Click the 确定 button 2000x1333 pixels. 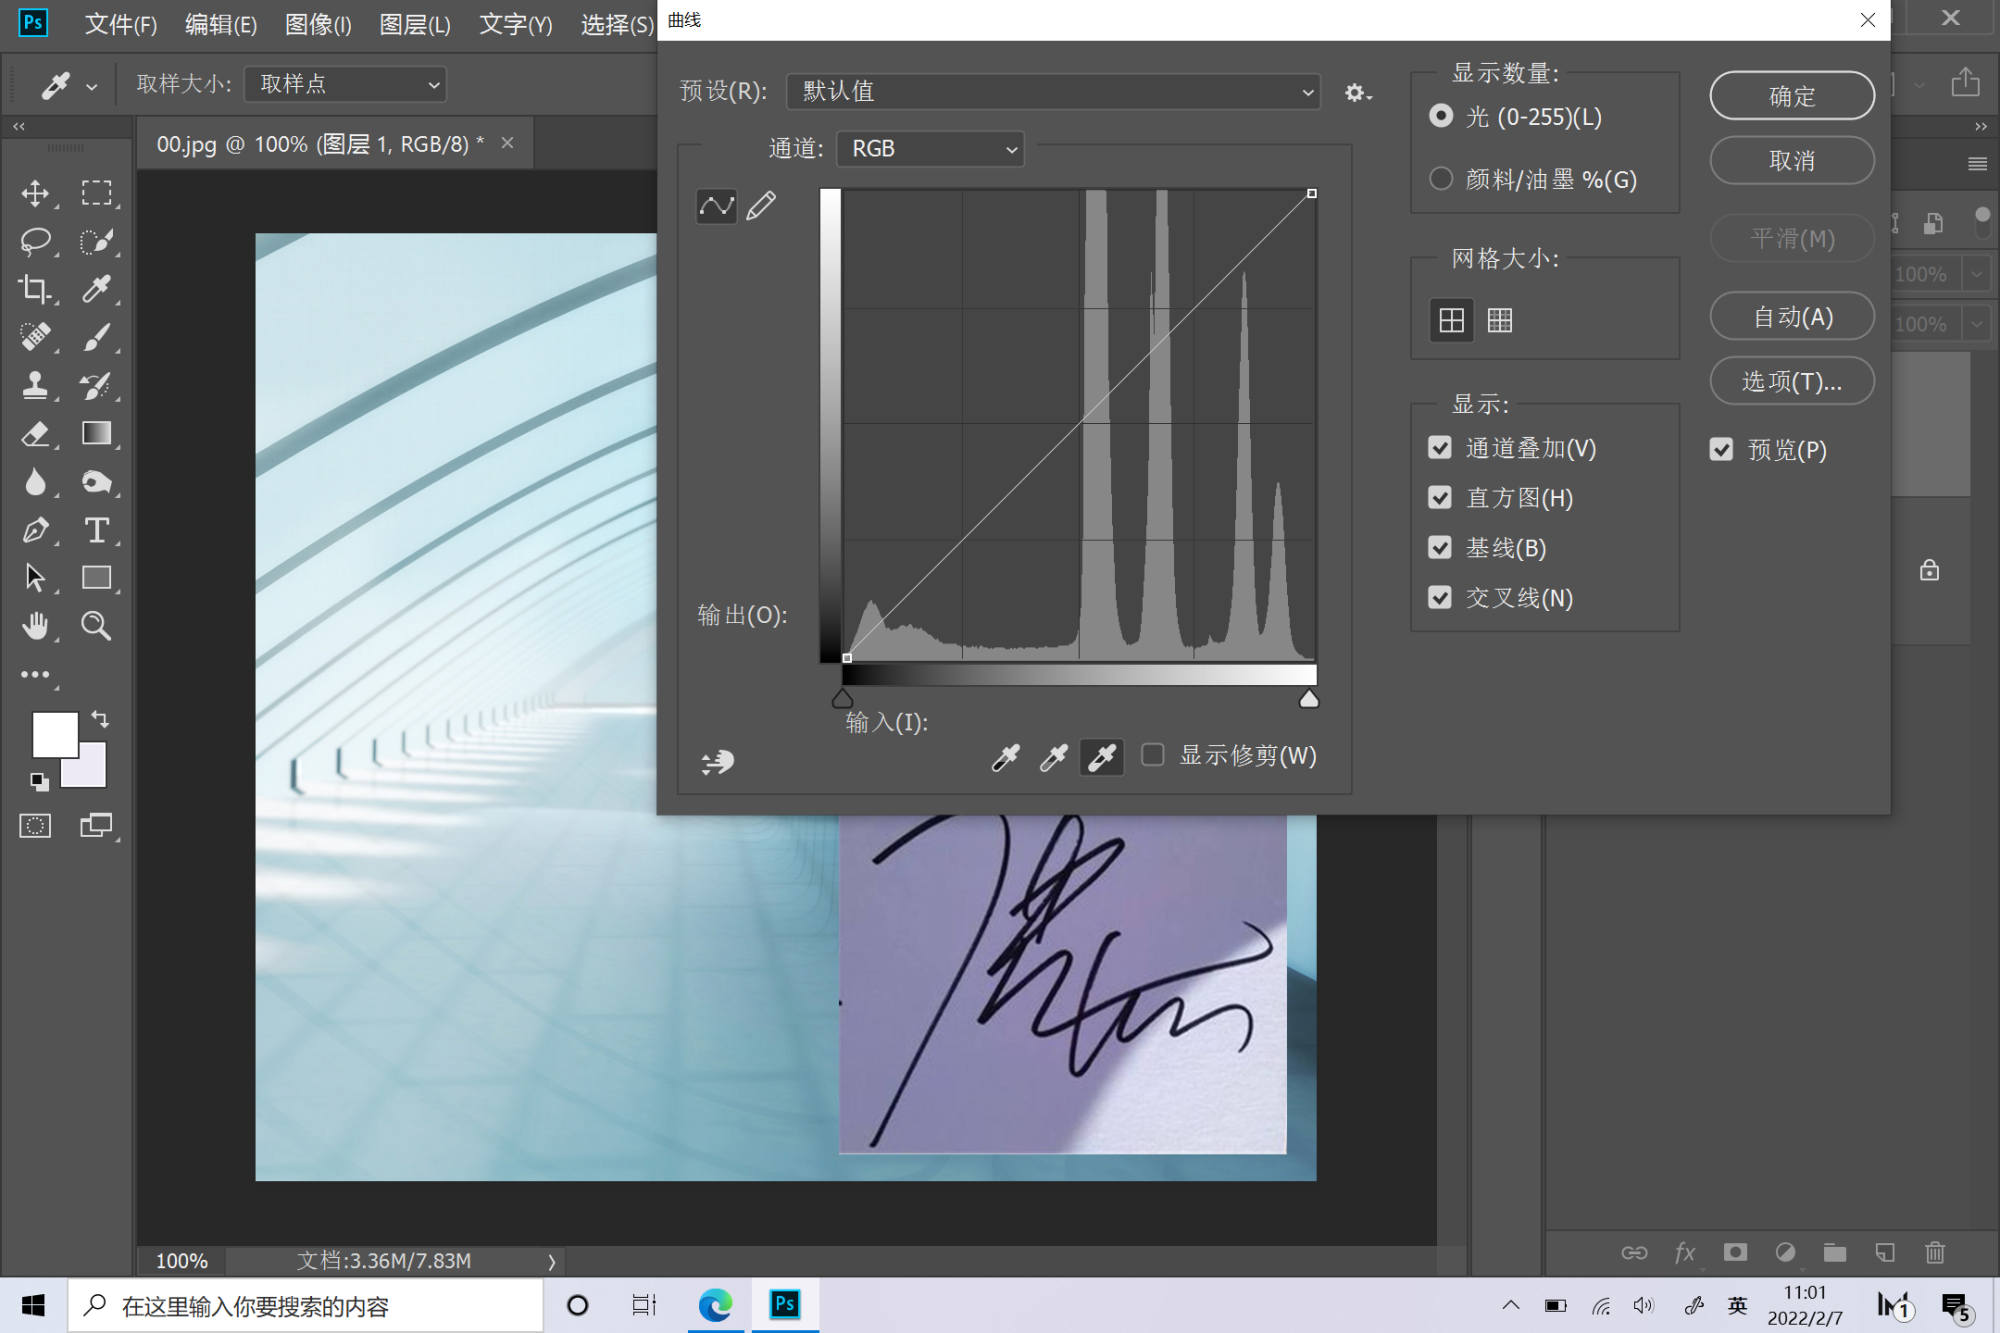[1792, 96]
